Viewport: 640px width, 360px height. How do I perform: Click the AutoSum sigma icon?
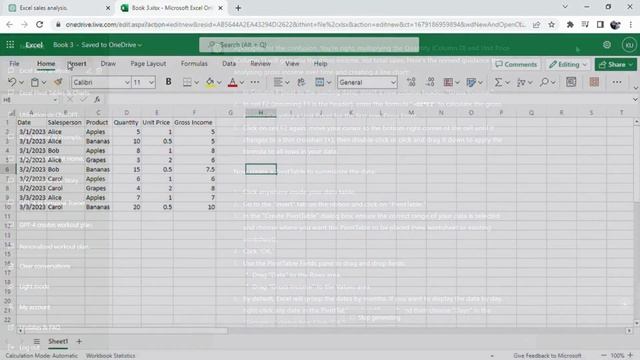(x=498, y=82)
